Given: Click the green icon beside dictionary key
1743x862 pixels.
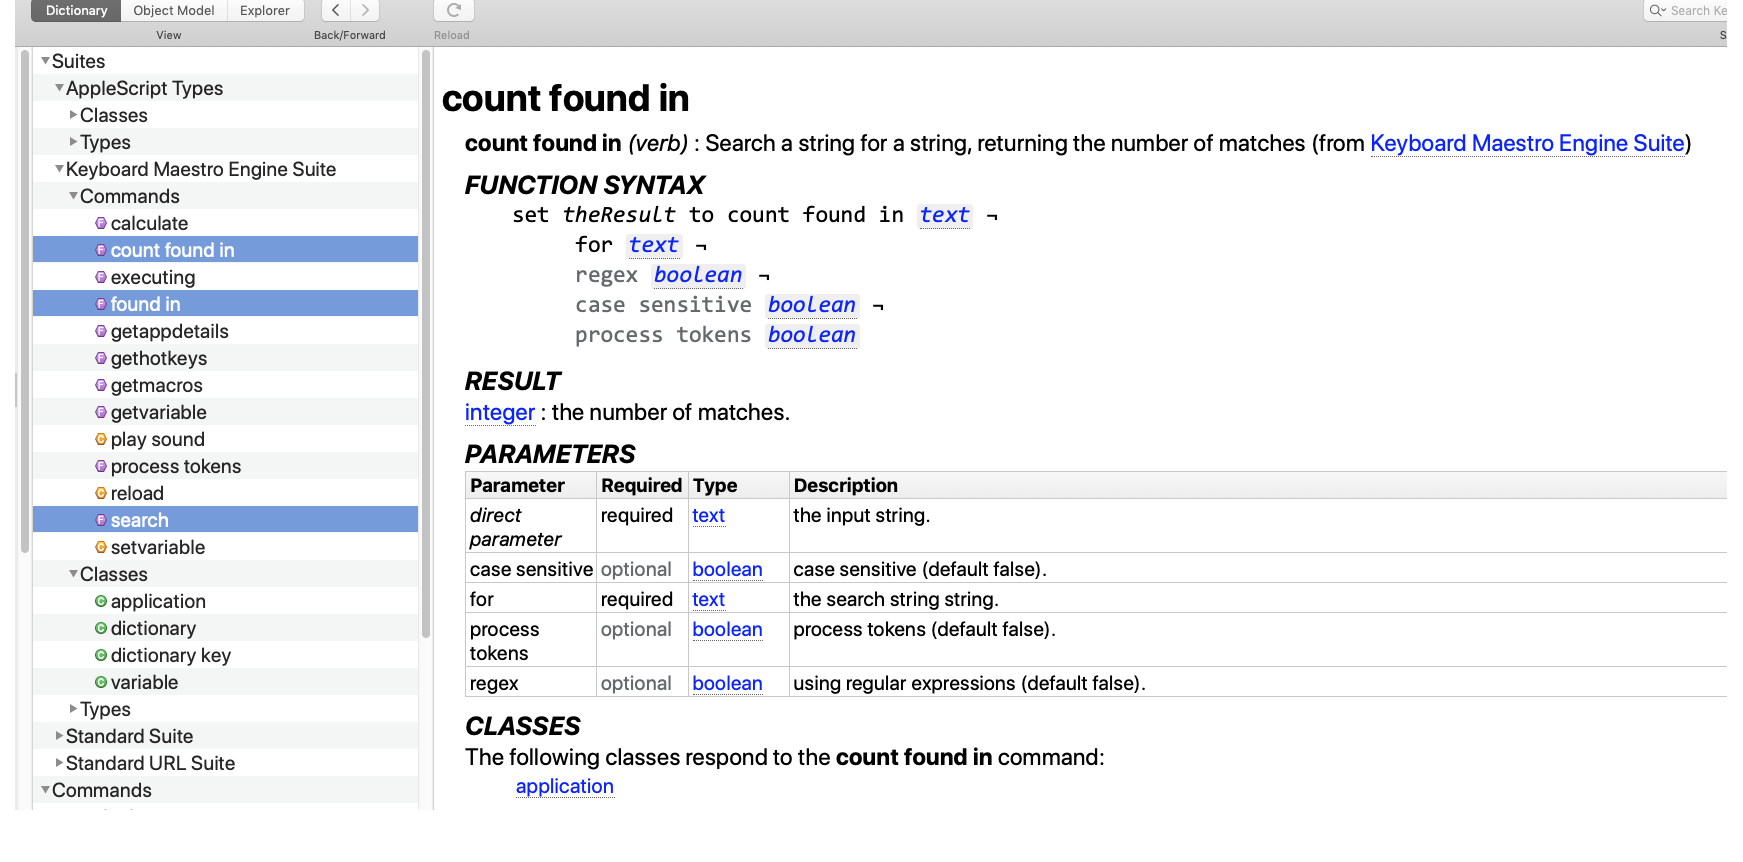Looking at the screenshot, I should tap(101, 655).
